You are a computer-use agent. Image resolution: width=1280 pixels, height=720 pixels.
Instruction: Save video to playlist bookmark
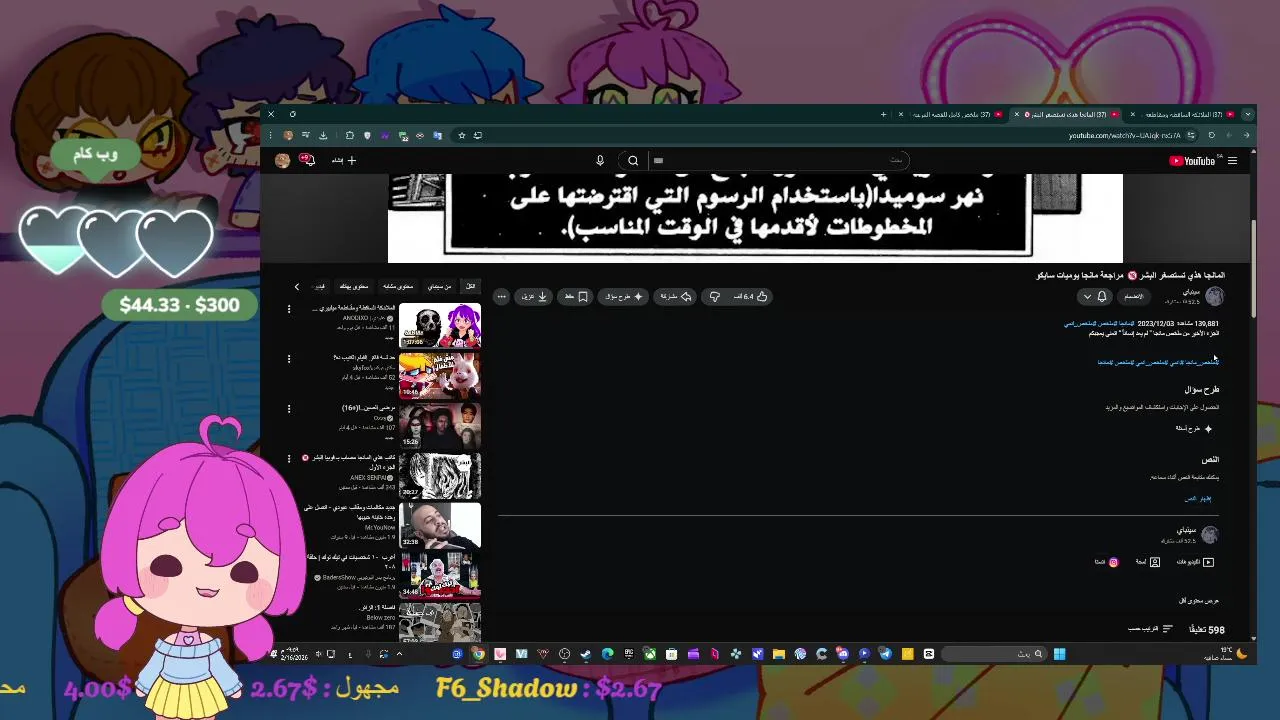[577, 296]
